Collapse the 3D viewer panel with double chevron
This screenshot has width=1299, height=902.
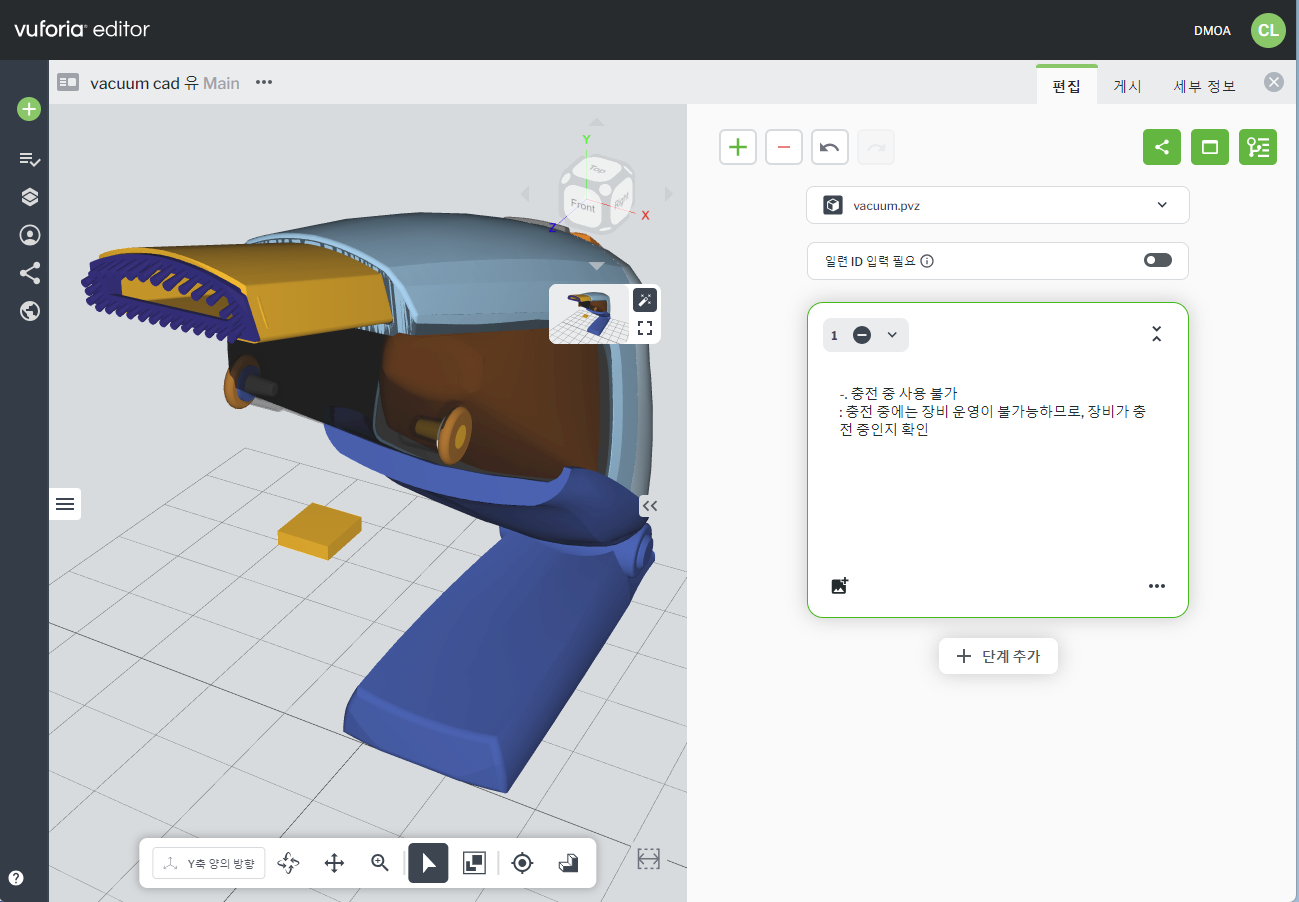tap(650, 506)
